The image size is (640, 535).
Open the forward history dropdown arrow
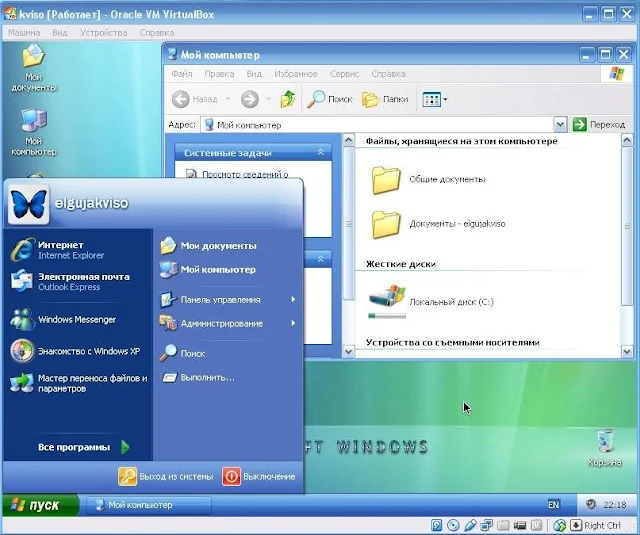[268, 99]
